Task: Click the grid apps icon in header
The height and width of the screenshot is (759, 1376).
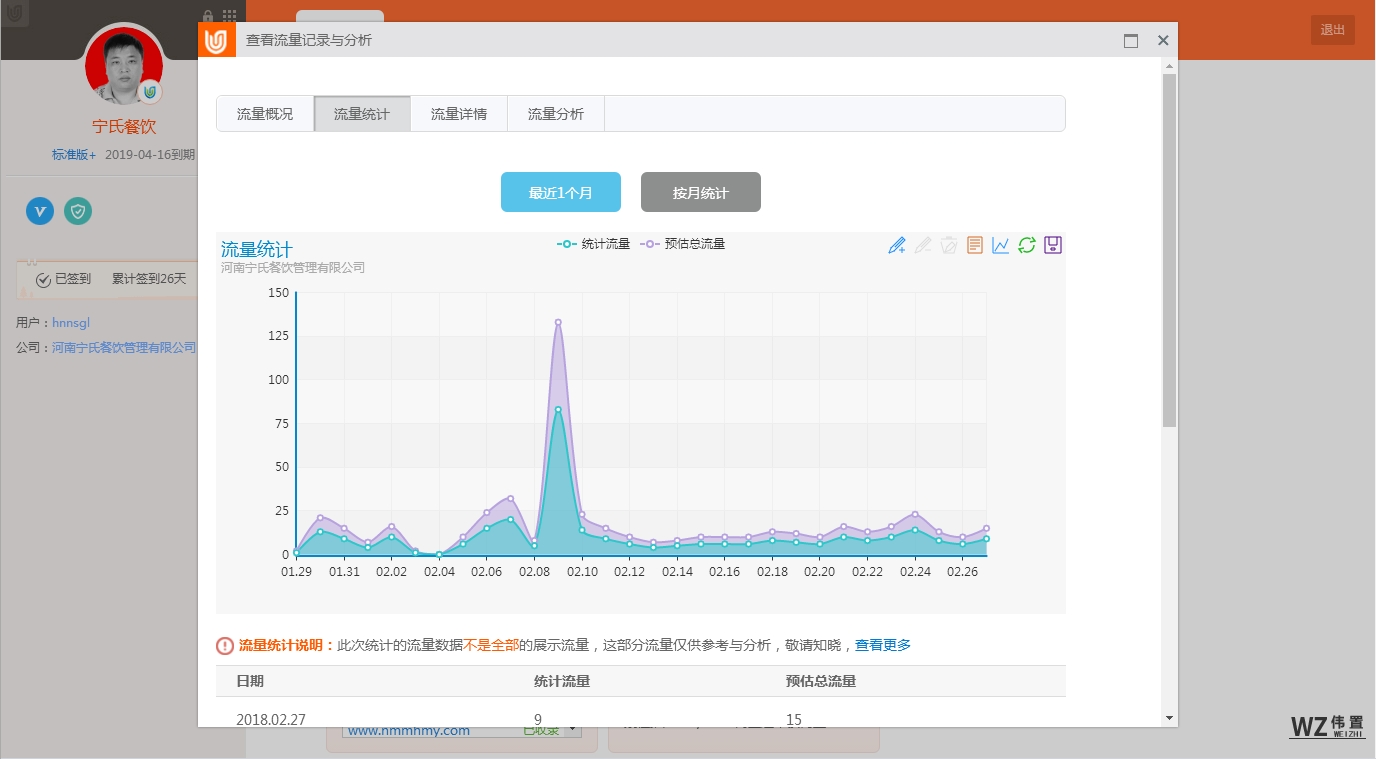Action: [x=230, y=17]
